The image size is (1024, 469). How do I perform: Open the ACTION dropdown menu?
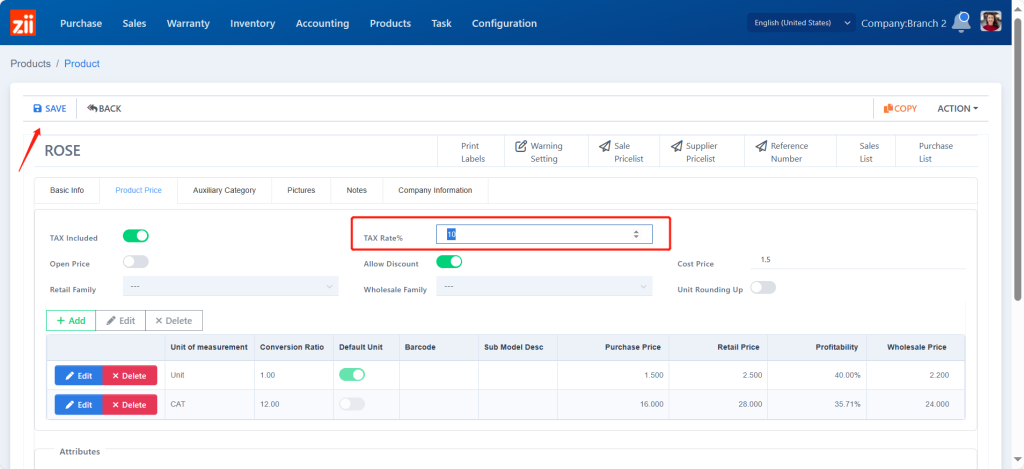tap(957, 108)
